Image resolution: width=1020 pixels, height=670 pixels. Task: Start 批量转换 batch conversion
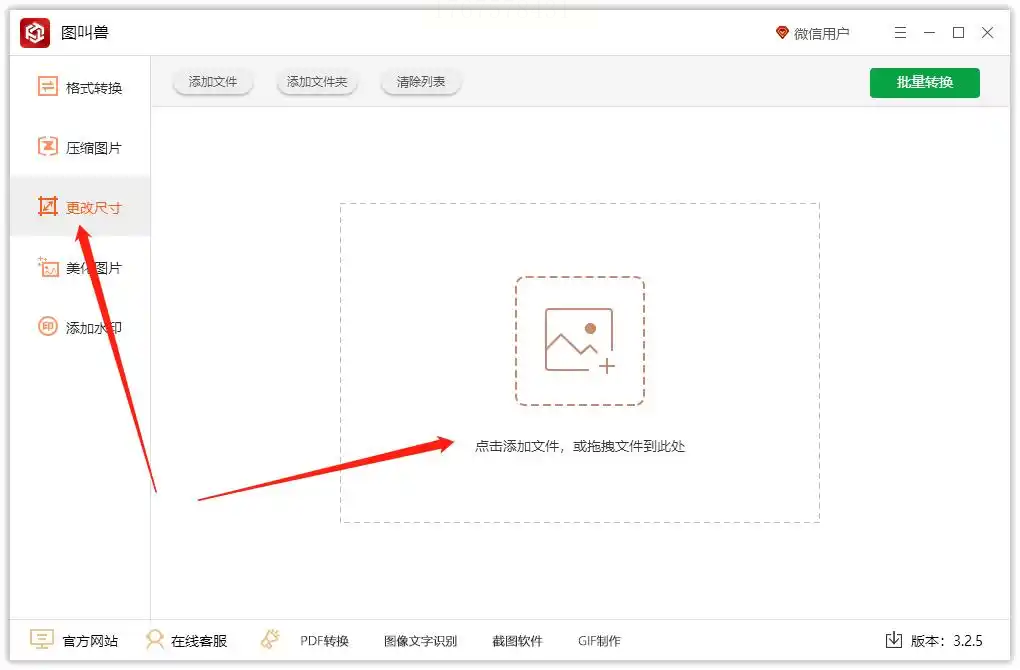pos(924,83)
